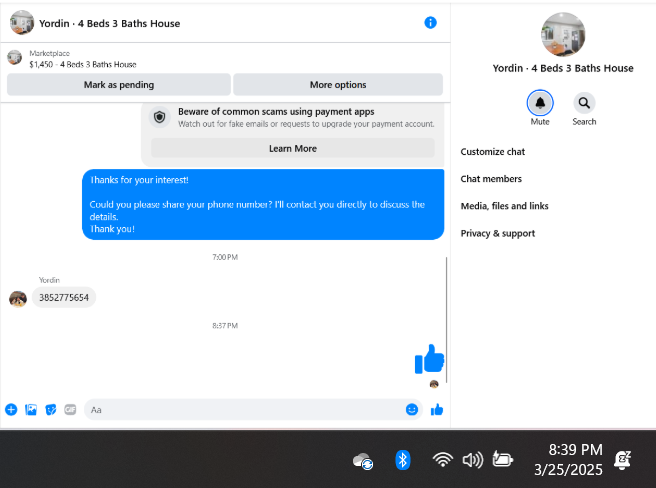Click the phone number message 3852775654

click(64, 298)
